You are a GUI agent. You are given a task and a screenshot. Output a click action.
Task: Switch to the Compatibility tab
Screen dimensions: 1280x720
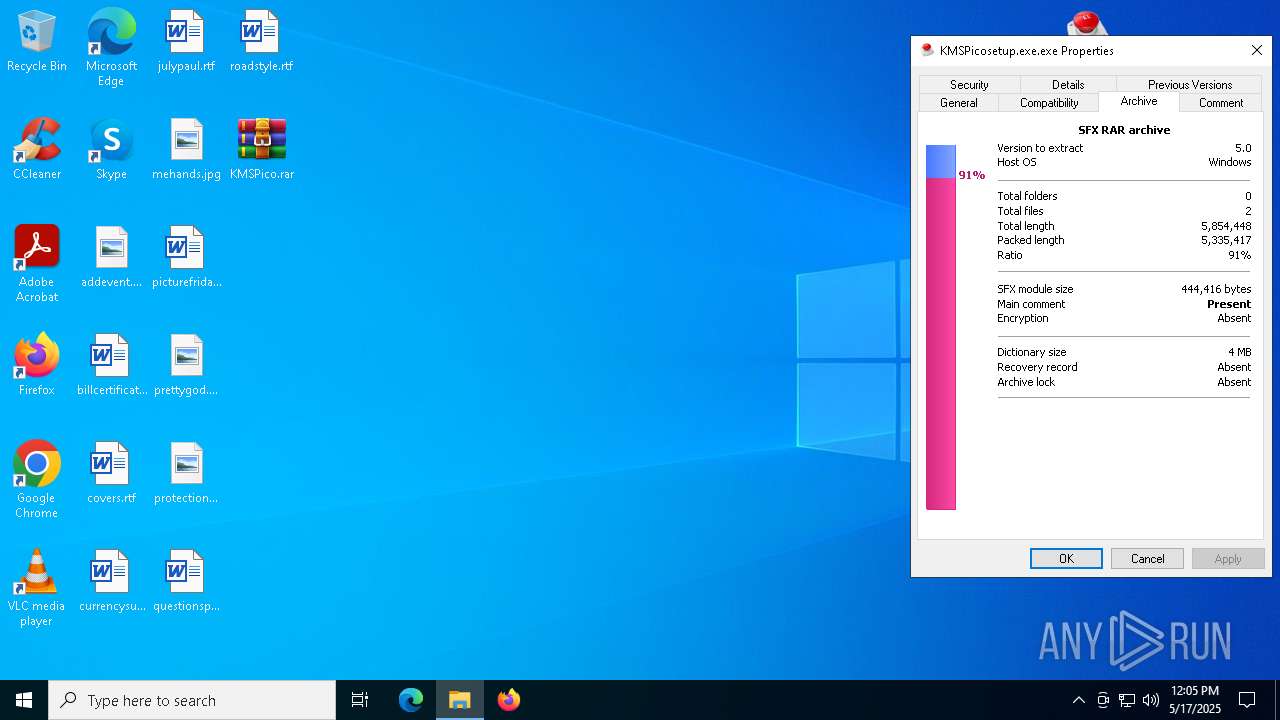coord(1049,103)
